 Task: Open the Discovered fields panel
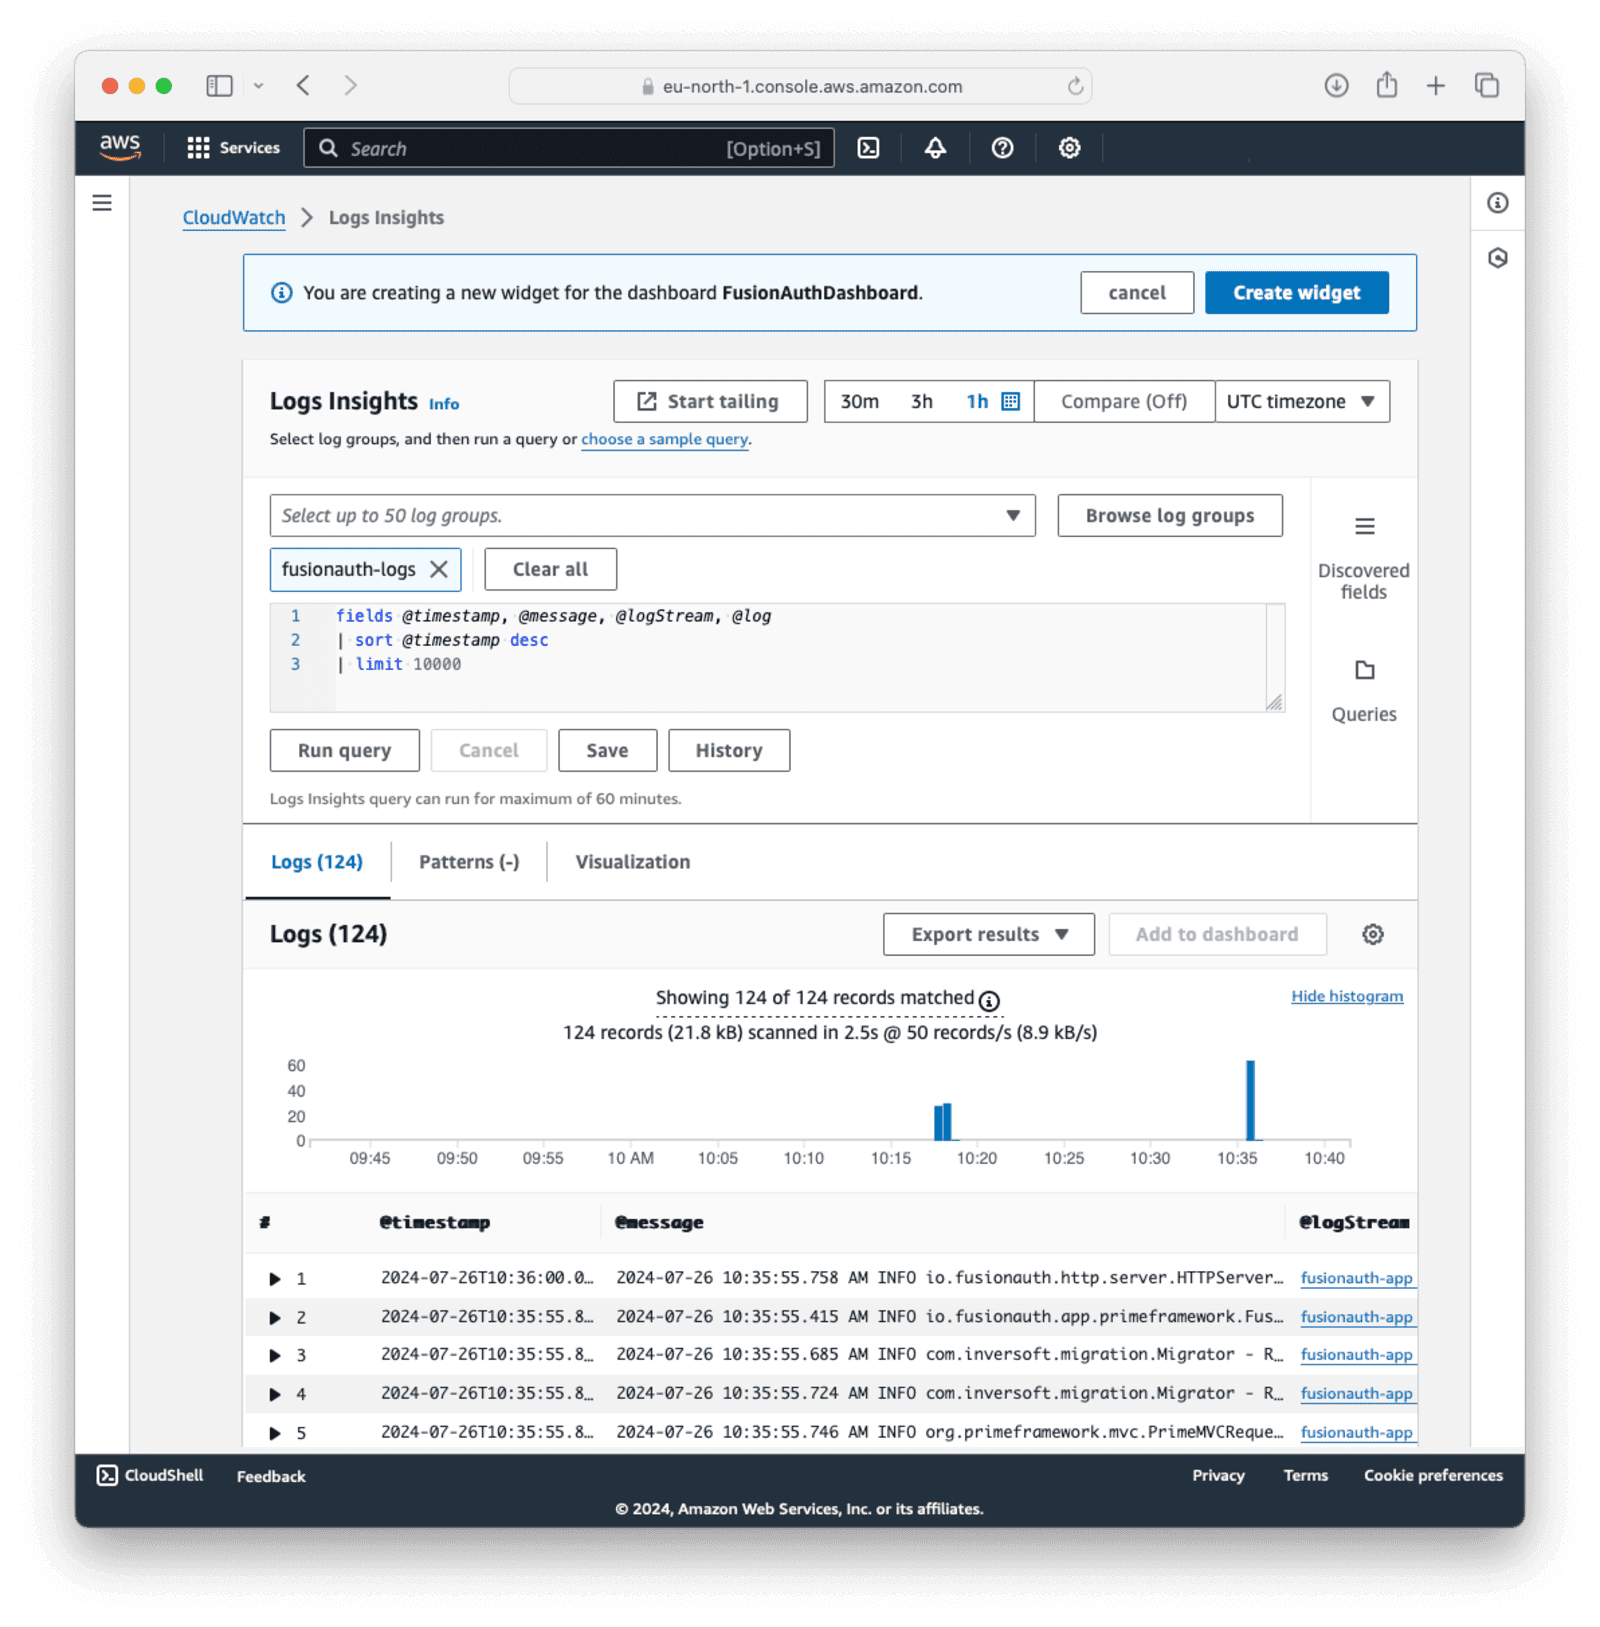[1363, 558]
